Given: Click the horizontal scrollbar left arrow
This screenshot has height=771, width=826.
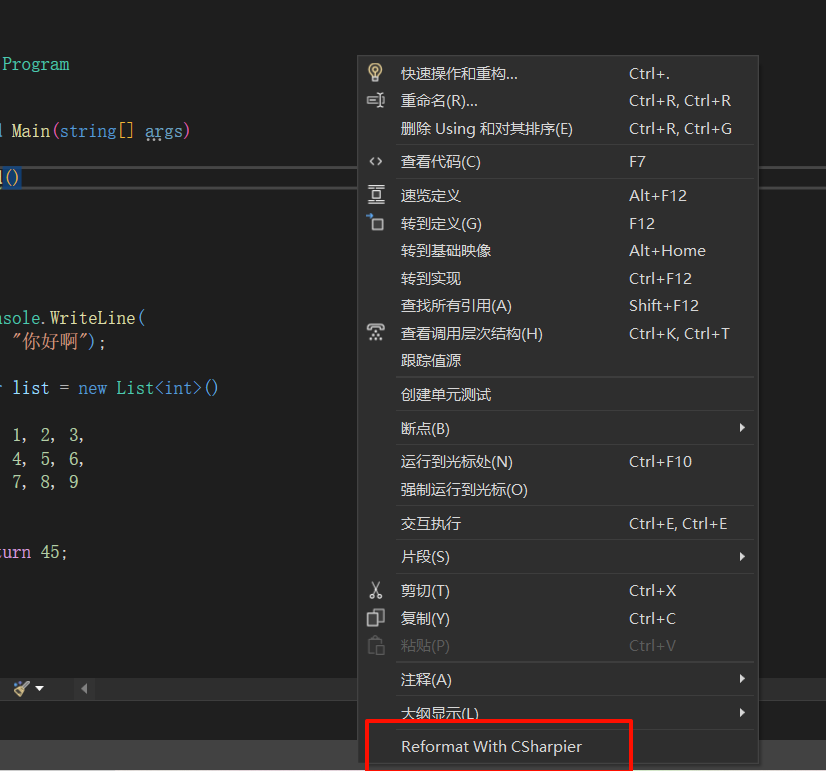Looking at the screenshot, I should click(x=84, y=688).
